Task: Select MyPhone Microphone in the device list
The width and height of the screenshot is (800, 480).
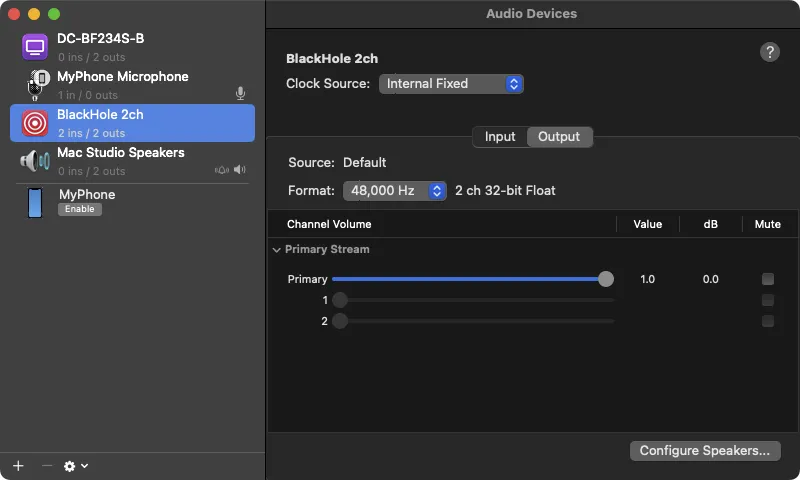Action: tap(132, 85)
